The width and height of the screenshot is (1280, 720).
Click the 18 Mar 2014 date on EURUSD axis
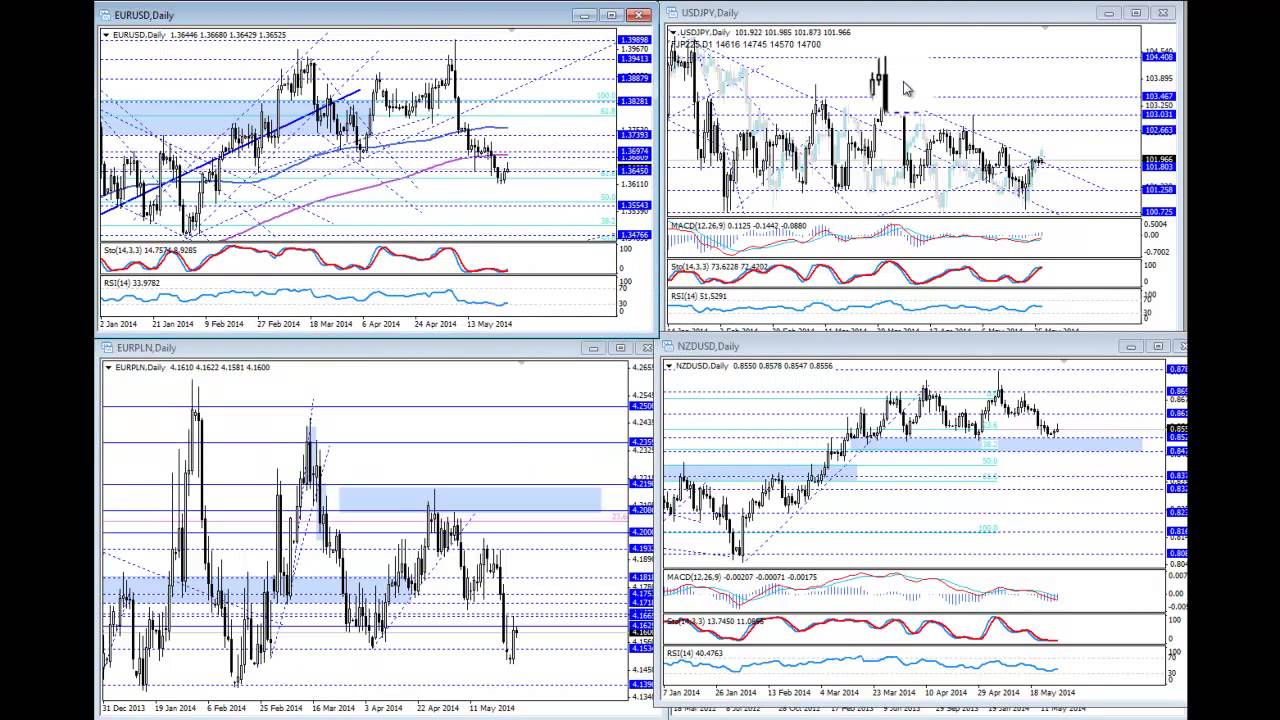tap(330, 324)
